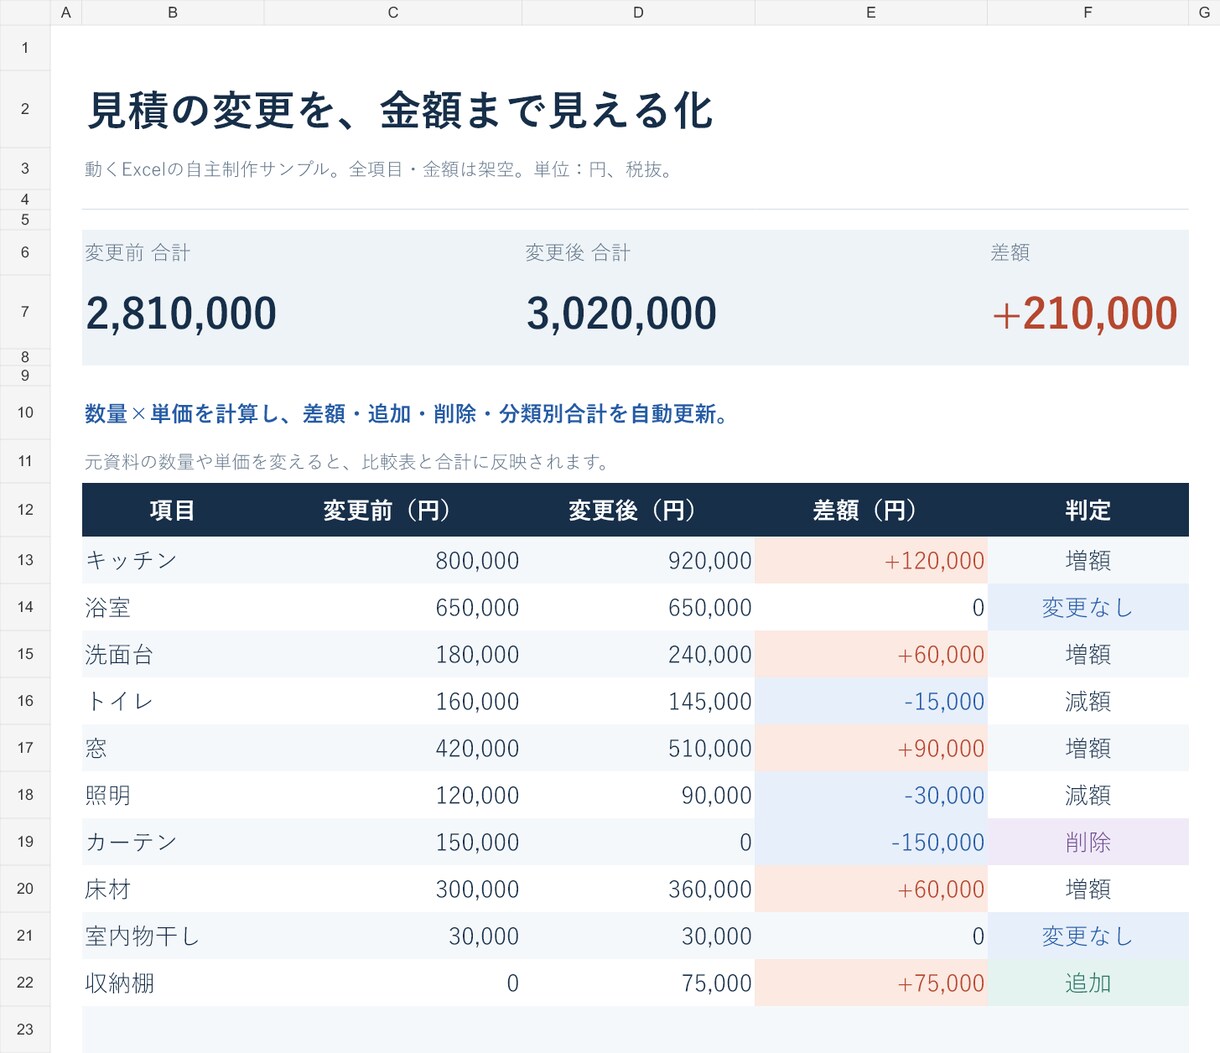Select the 収納棚 item cell
This screenshot has height=1053, width=1220.
(x=173, y=983)
